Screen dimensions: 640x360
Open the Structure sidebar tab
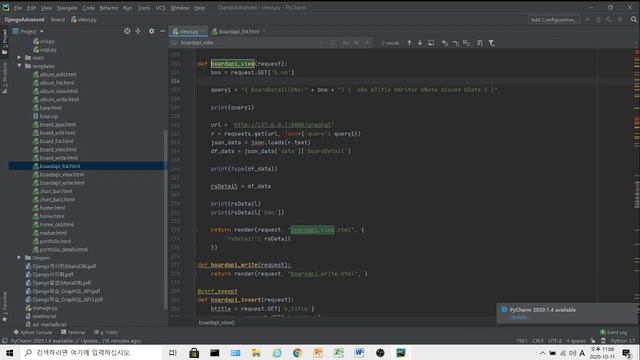pyautogui.click(x=4, y=78)
